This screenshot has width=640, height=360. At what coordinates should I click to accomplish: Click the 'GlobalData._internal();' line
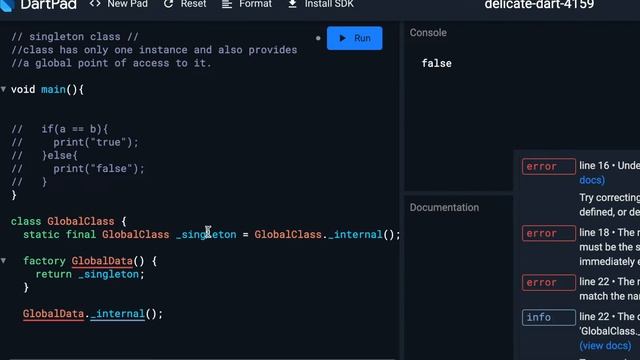click(93, 314)
